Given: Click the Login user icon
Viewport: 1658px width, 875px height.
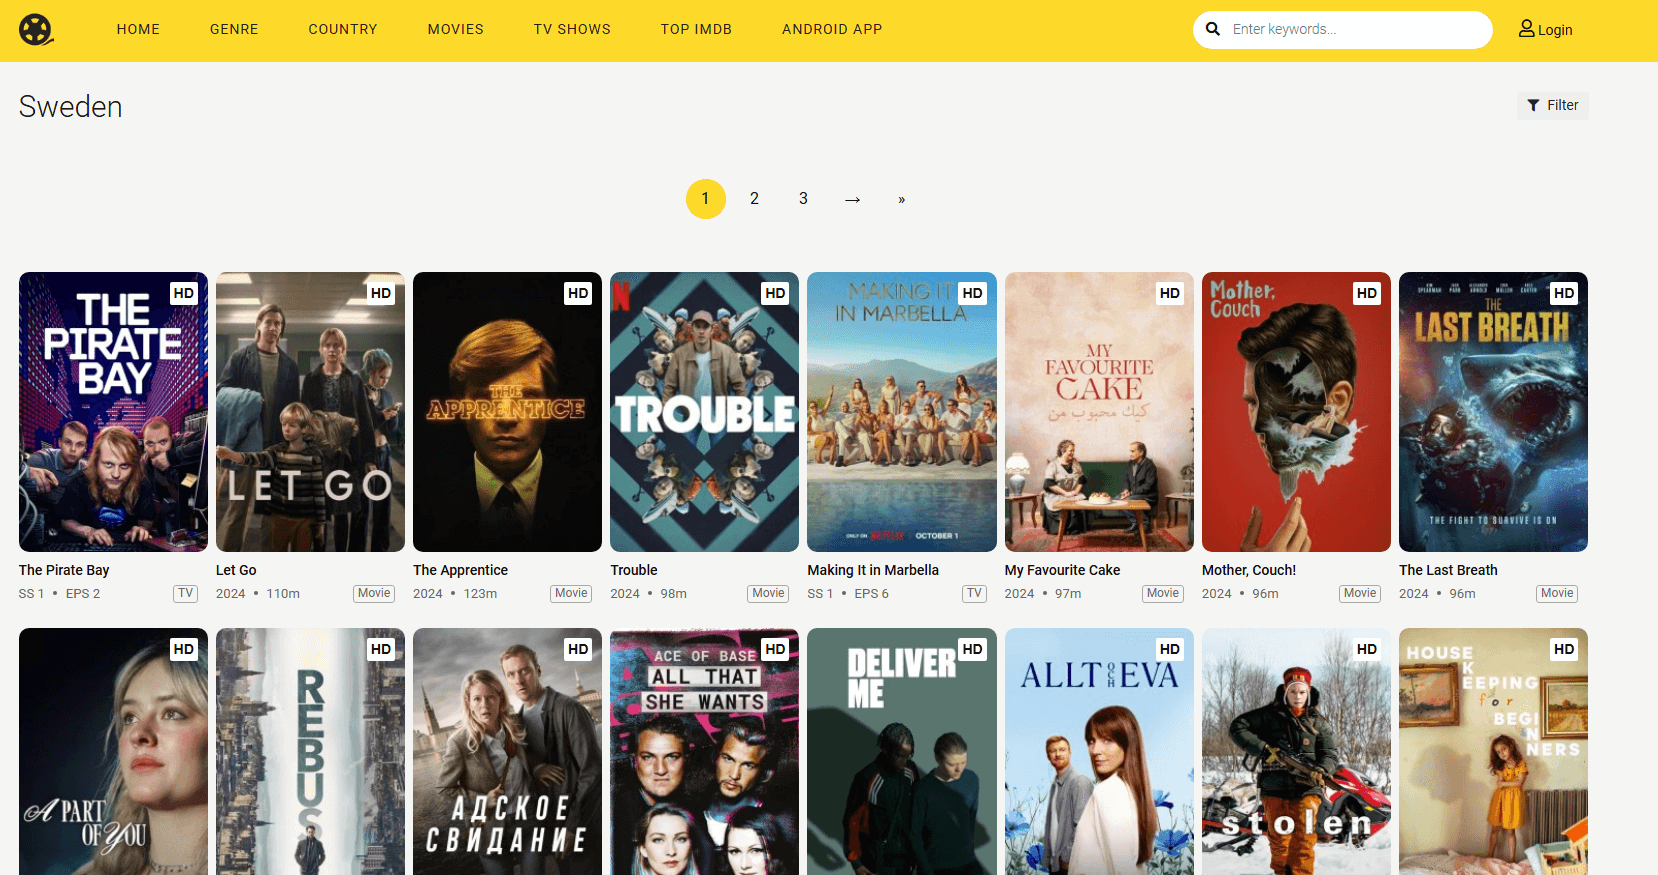Looking at the screenshot, I should (x=1526, y=29).
